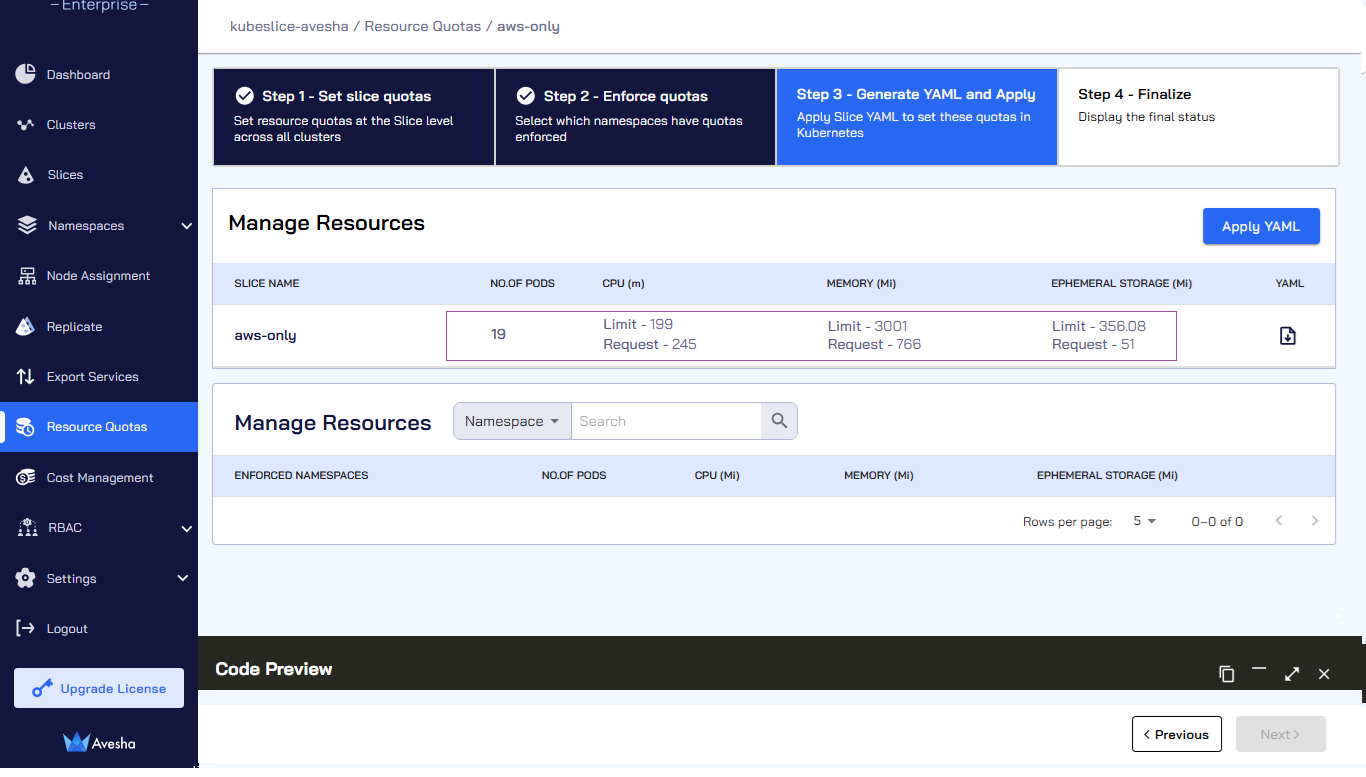1366x777 pixels.
Task: Download YAML for aws-only slice
Action: click(1288, 336)
